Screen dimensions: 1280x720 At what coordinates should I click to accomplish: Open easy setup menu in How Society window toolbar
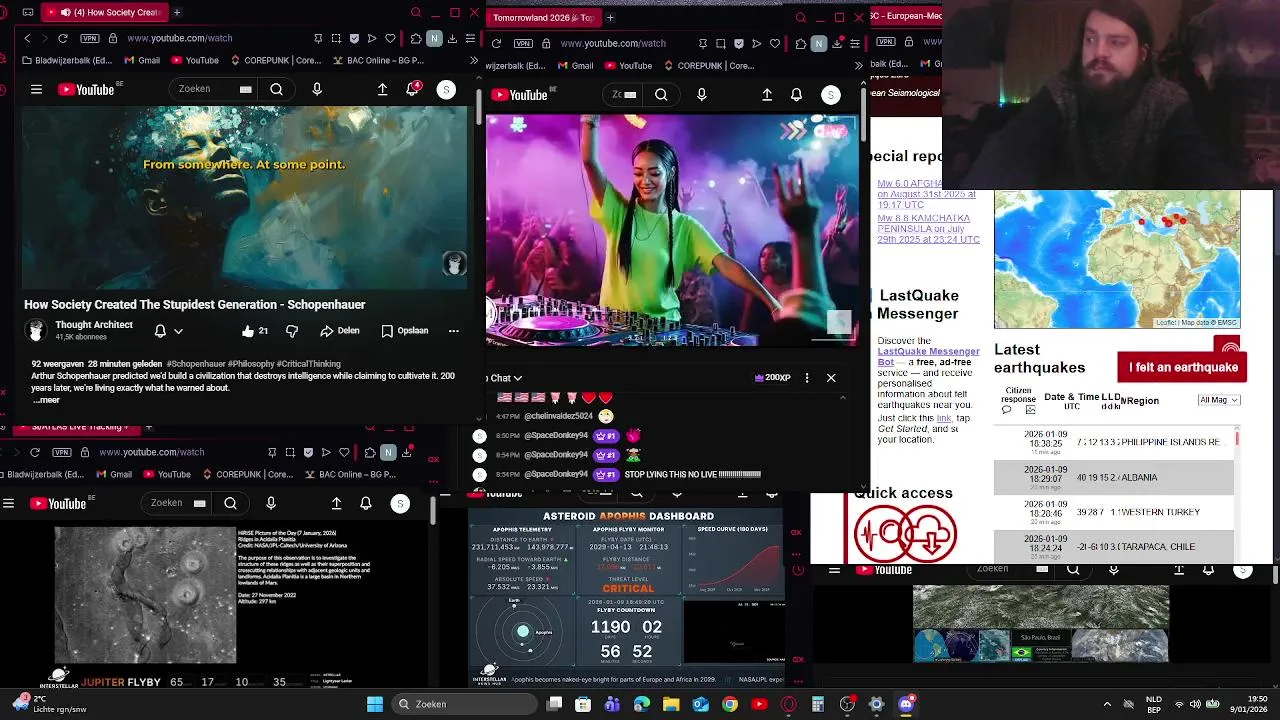pos(470,38)
